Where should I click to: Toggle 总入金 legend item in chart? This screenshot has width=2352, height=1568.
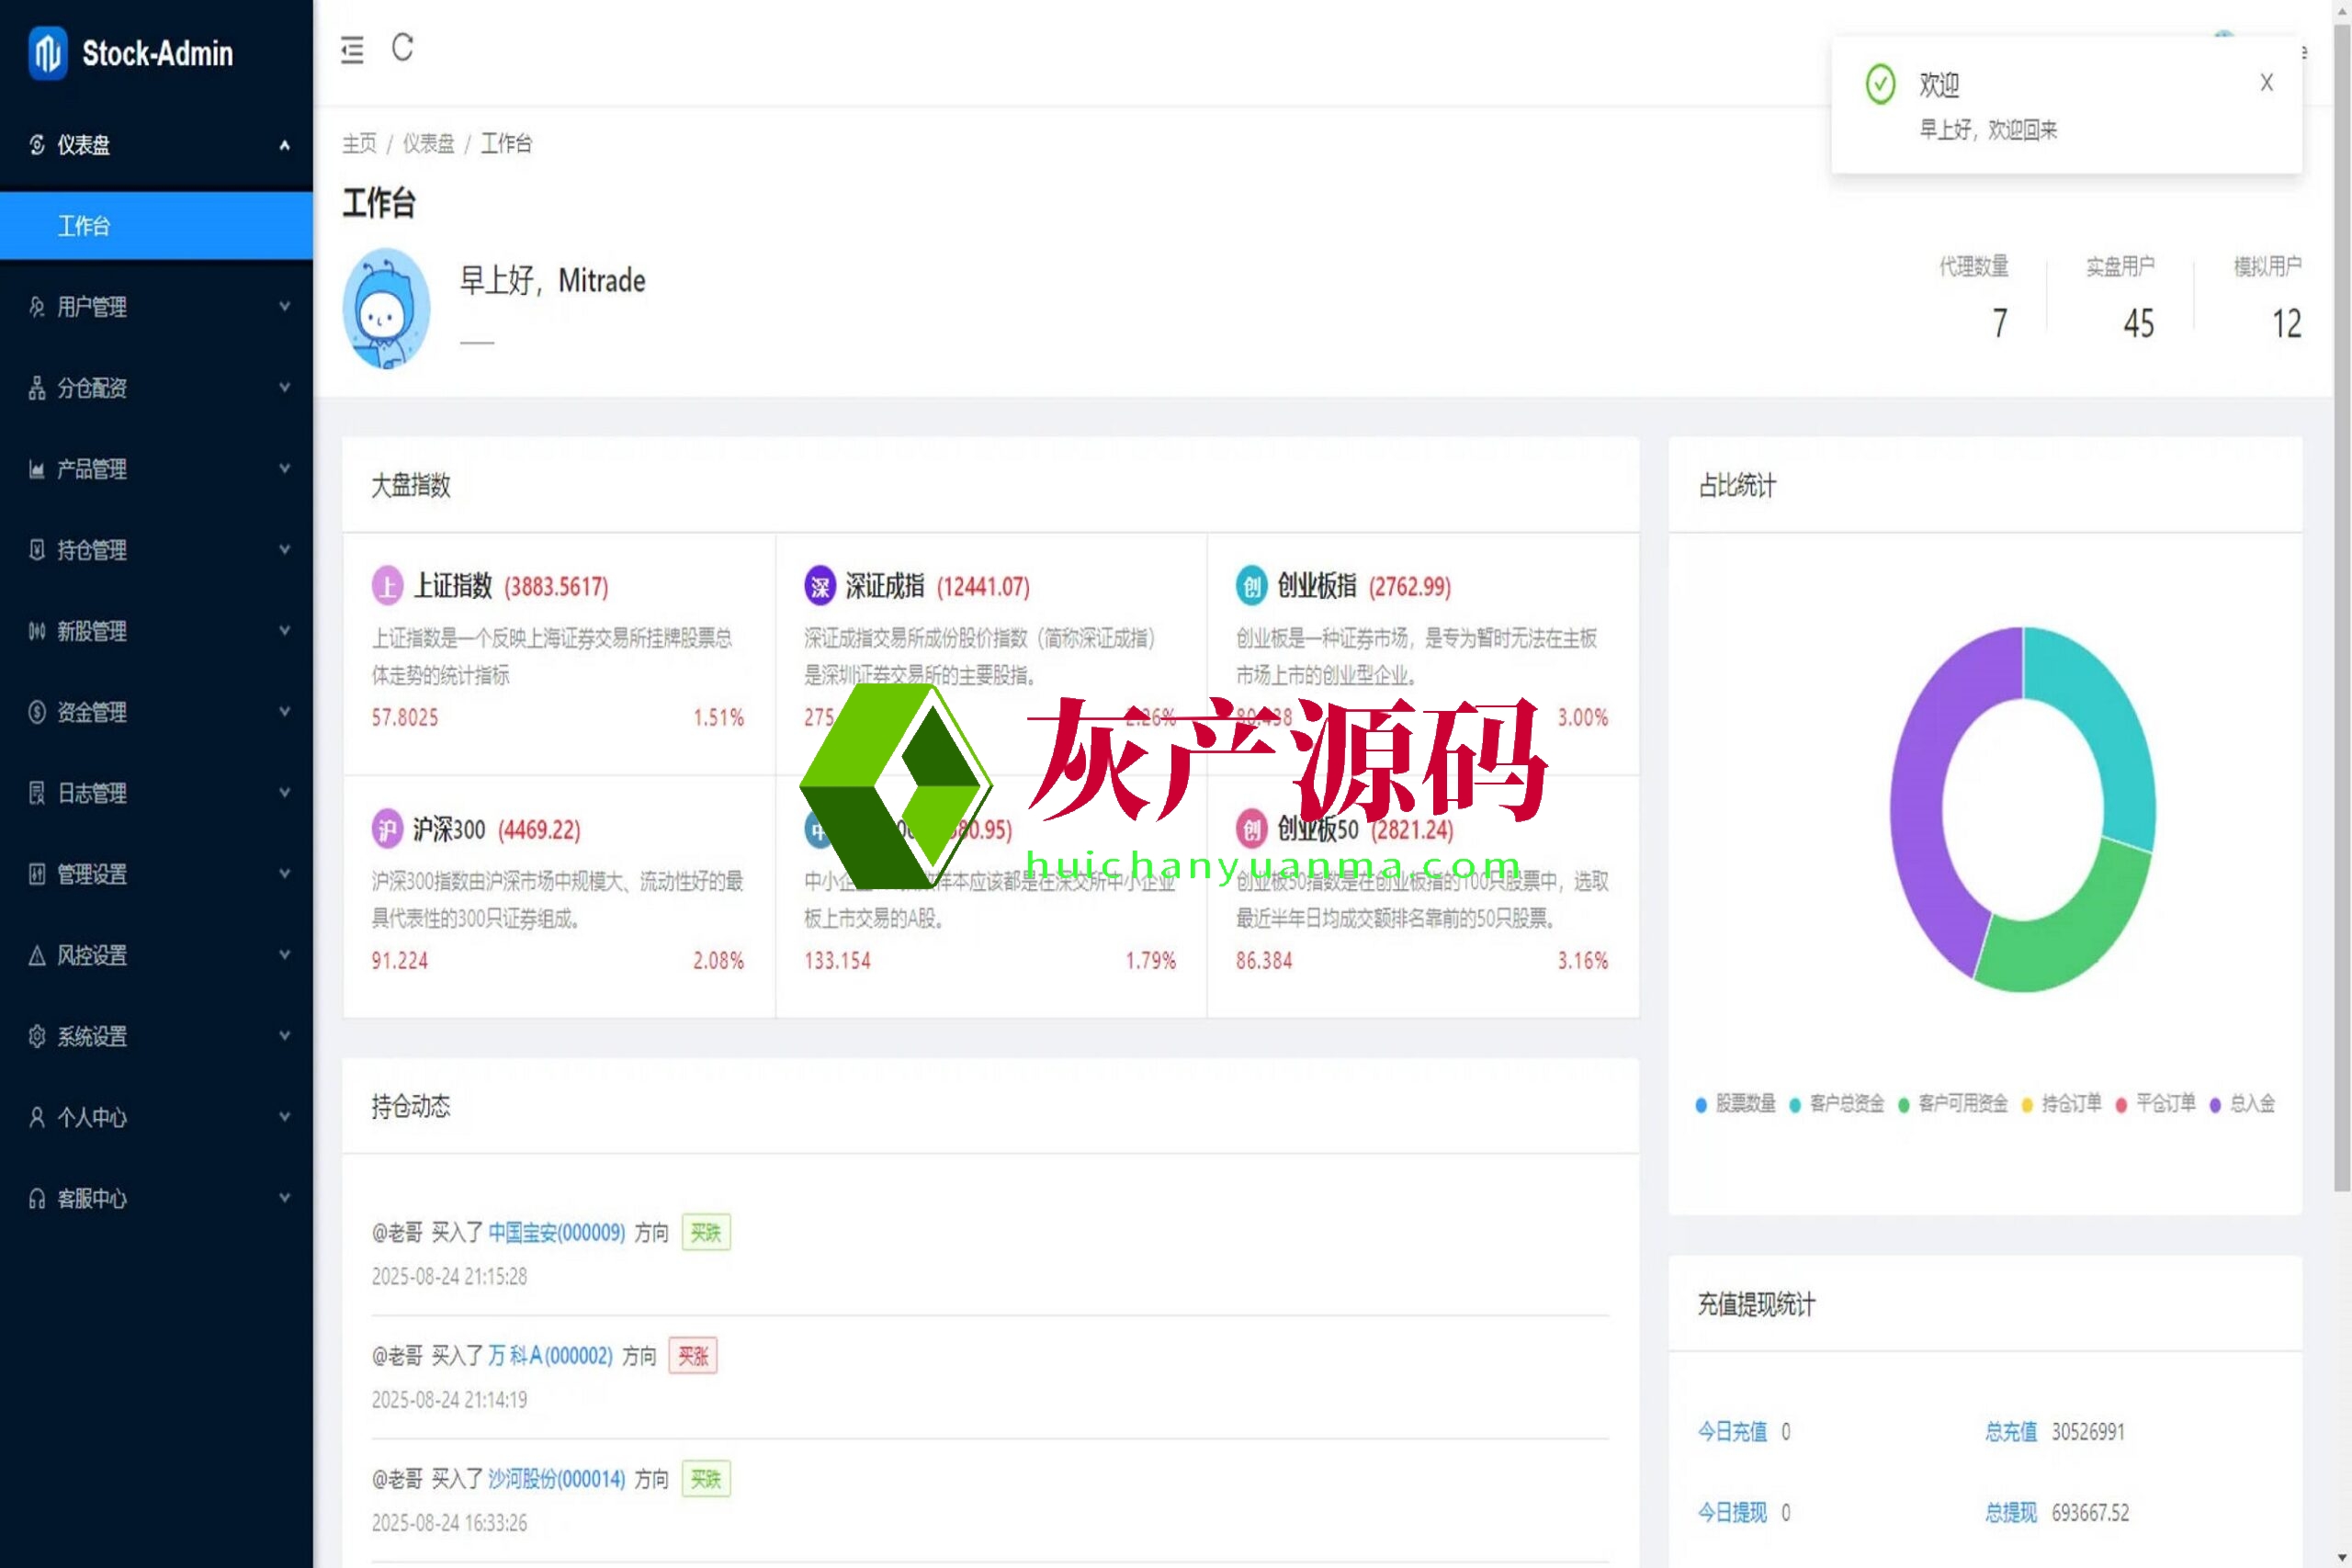pos(2243,1104)
